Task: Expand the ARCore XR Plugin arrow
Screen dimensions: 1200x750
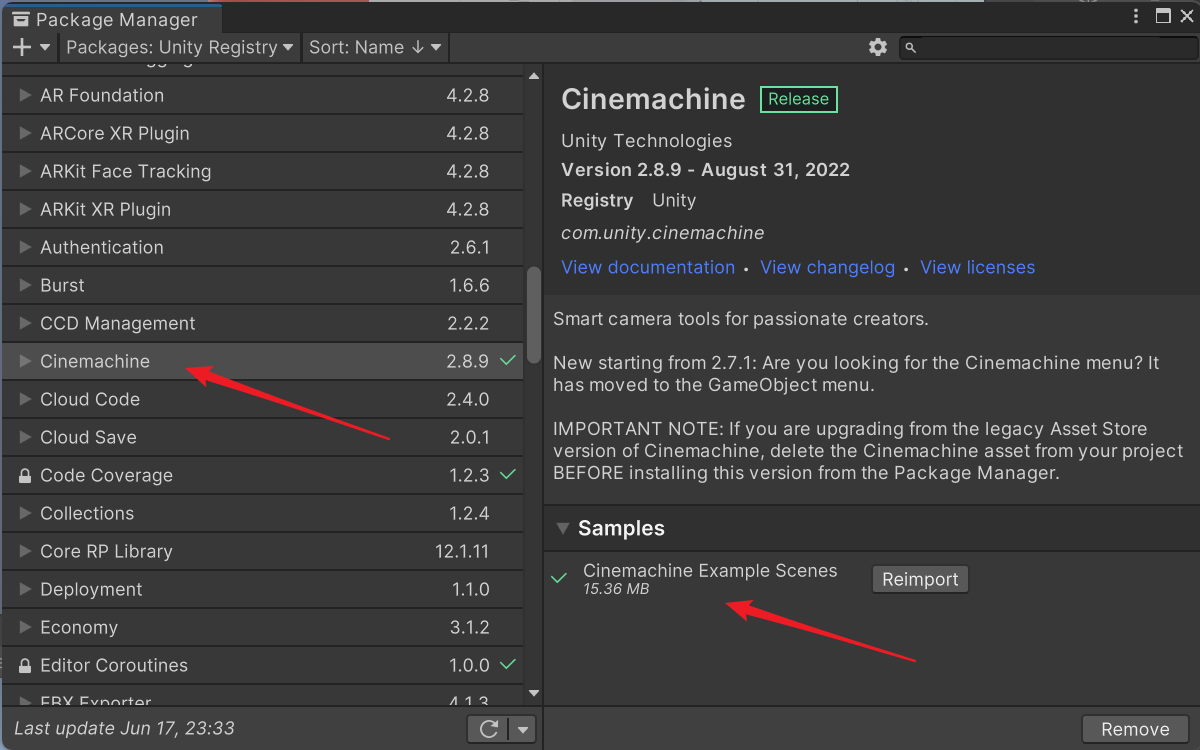Action: [26, 134]
